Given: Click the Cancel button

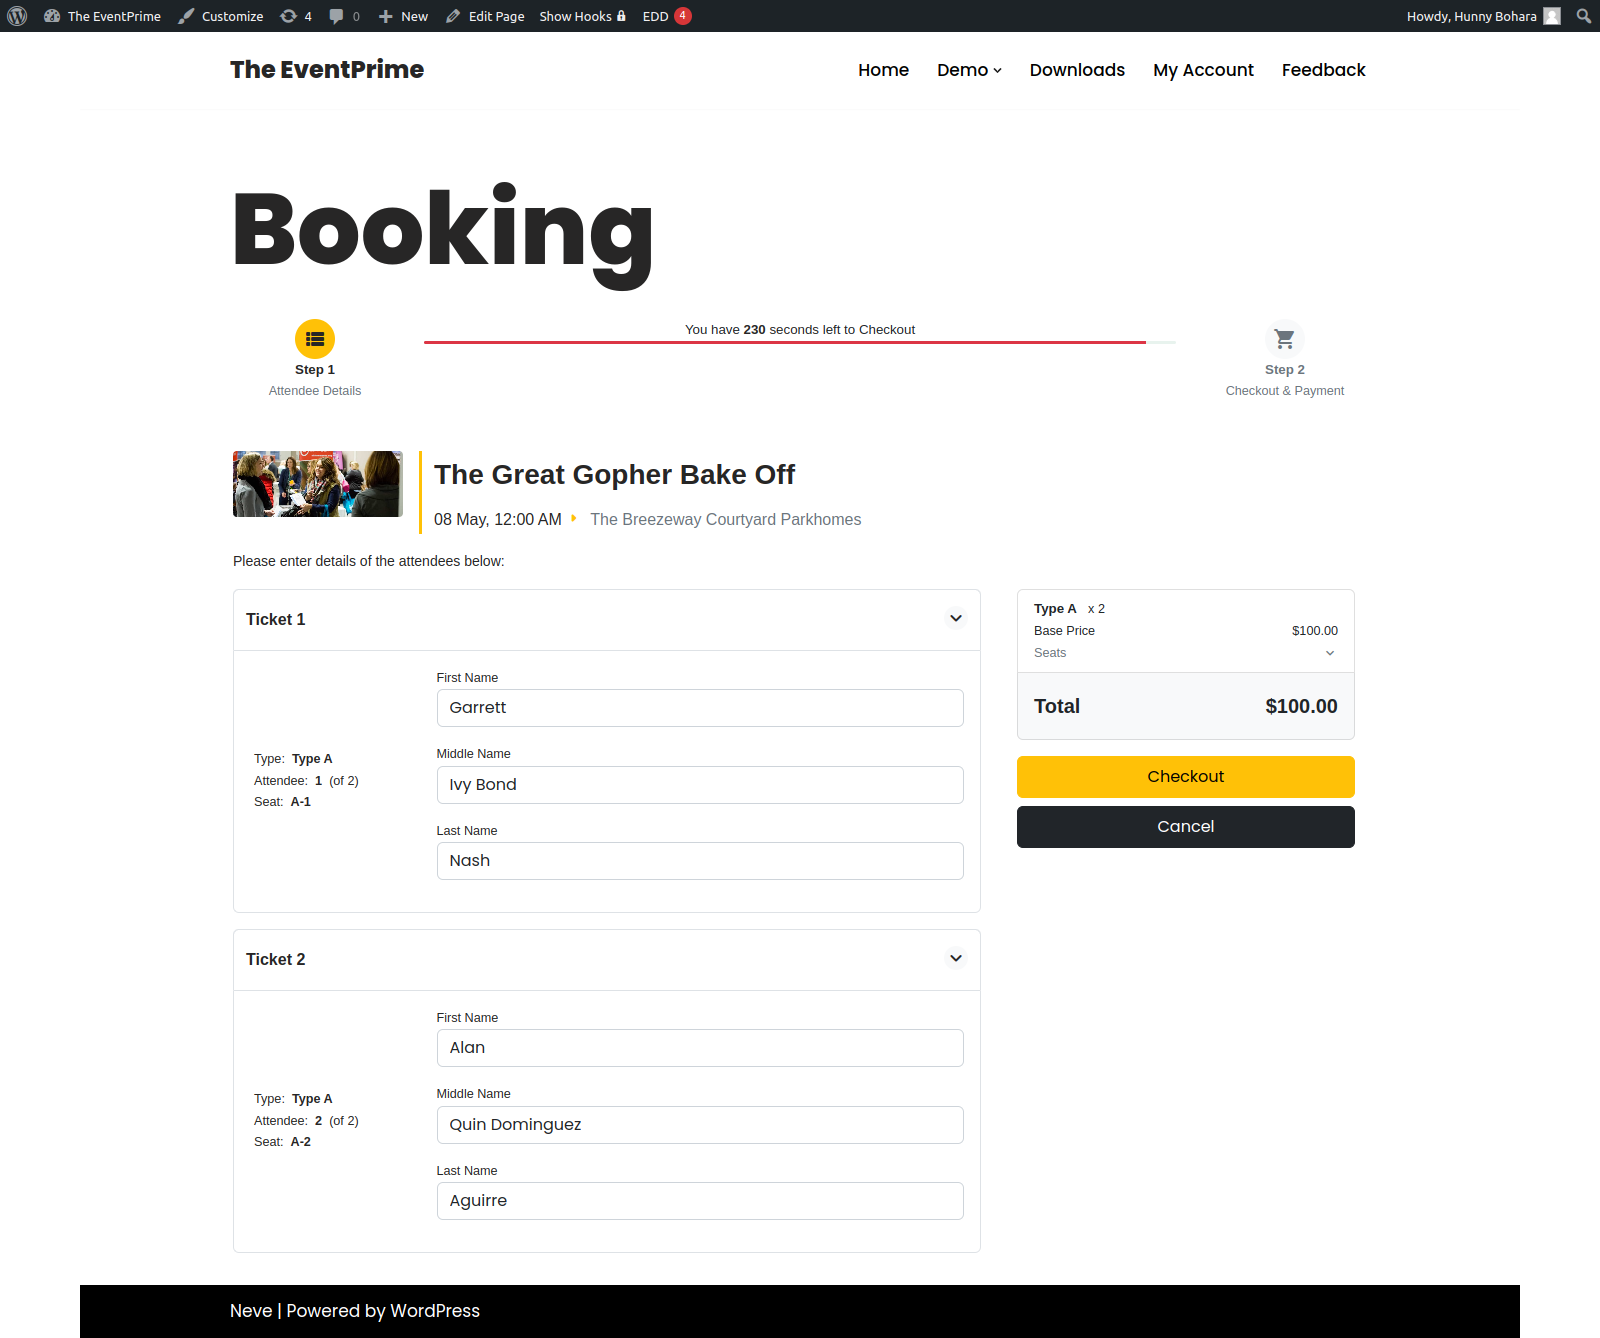Looking at the screenshot, I should [1186, 827].
